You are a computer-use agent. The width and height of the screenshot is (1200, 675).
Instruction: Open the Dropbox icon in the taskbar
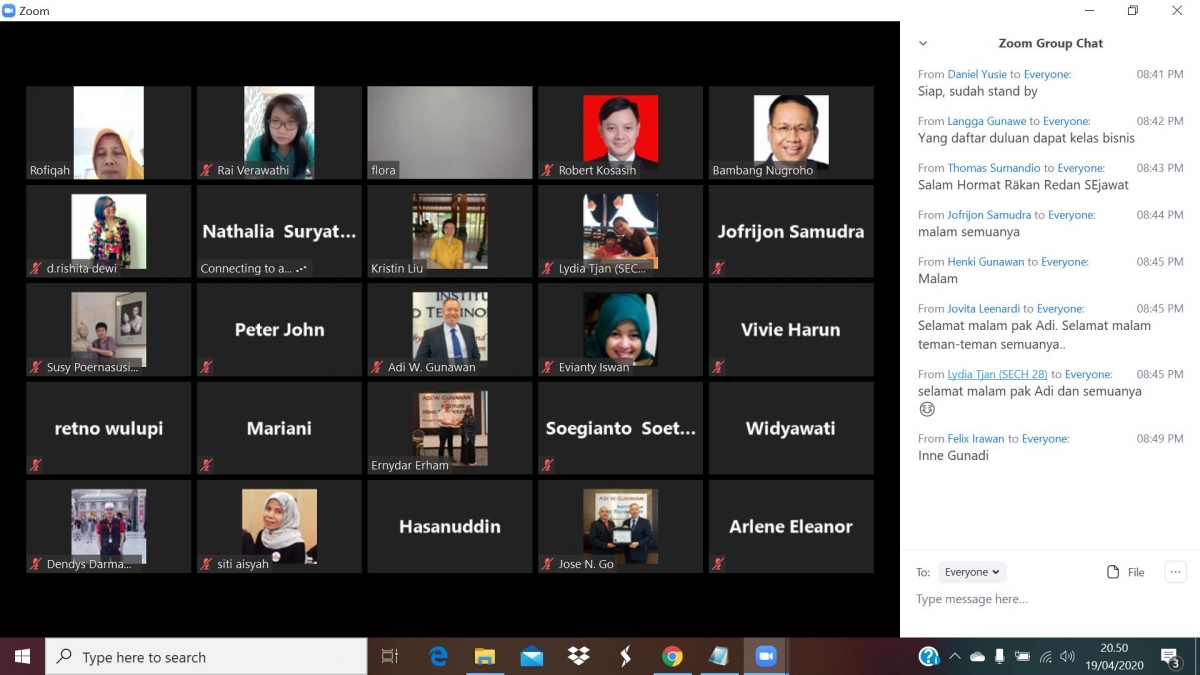[578, 656]
